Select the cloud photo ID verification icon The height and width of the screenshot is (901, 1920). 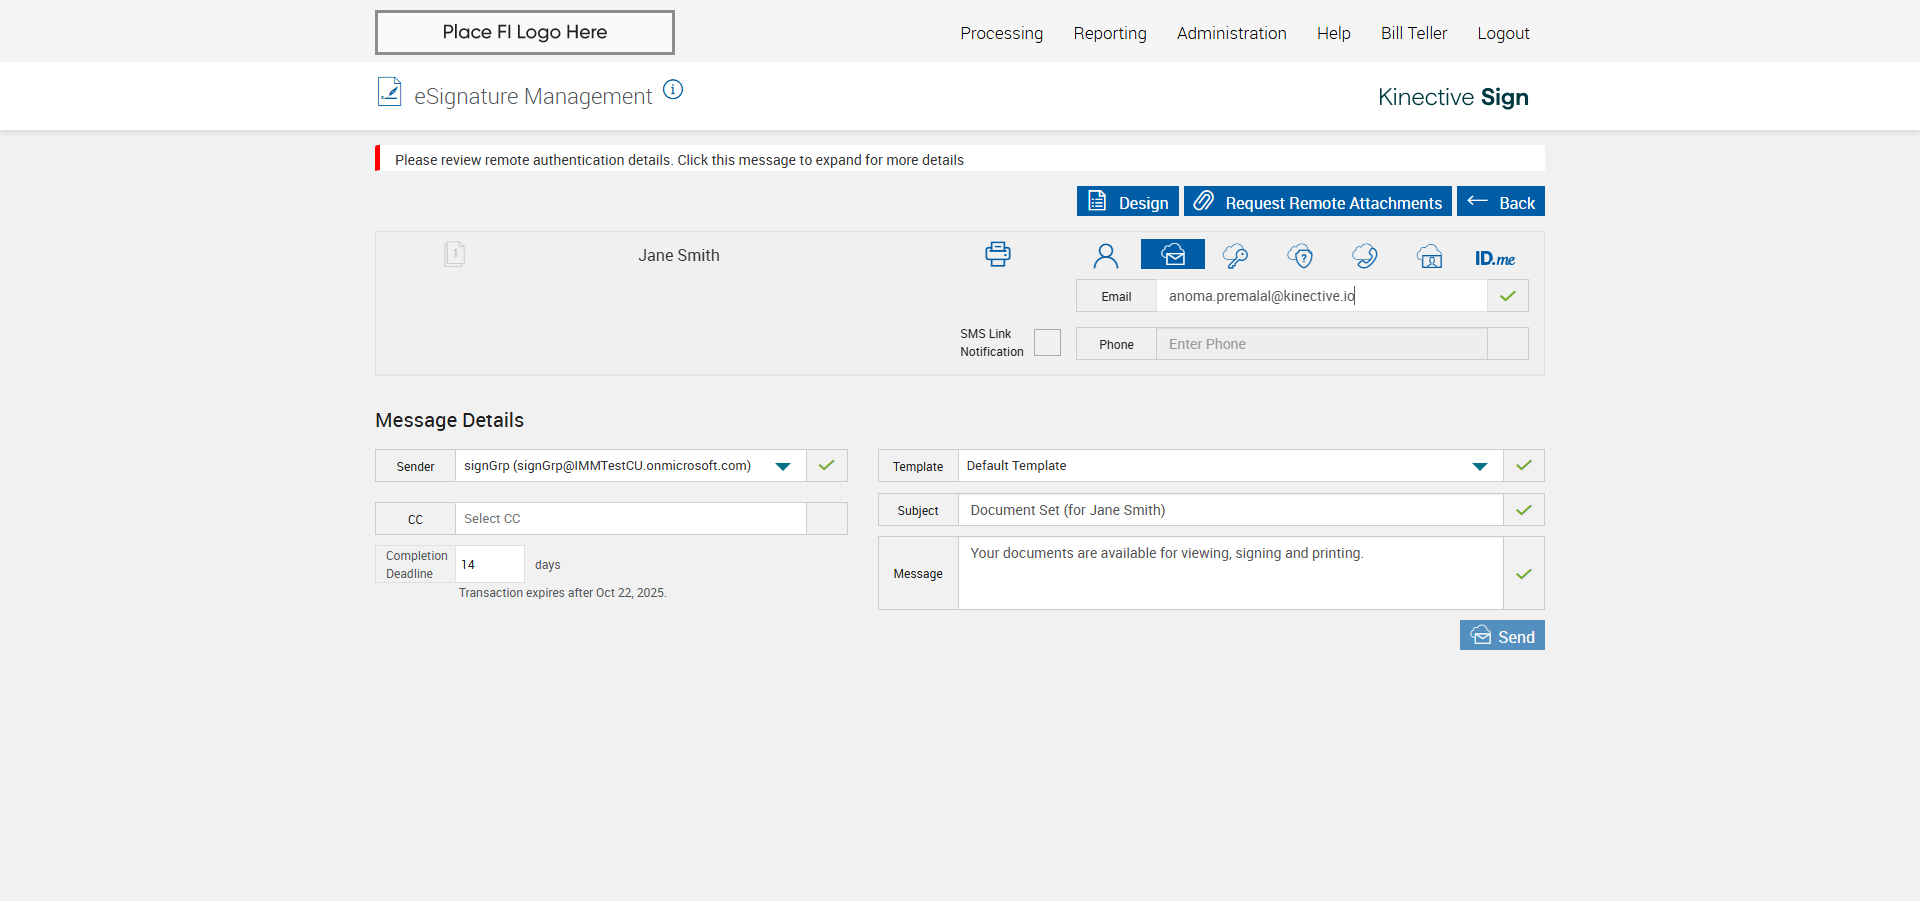pos(1429,256)
